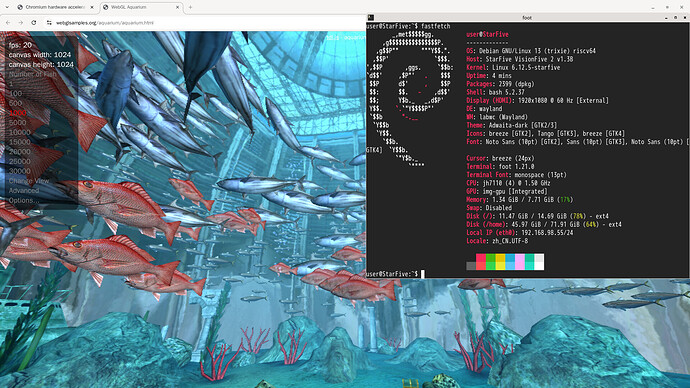Click the Memory usage line in terminal
The width and height of the screenshot is (690, 388).
[519, 199]
